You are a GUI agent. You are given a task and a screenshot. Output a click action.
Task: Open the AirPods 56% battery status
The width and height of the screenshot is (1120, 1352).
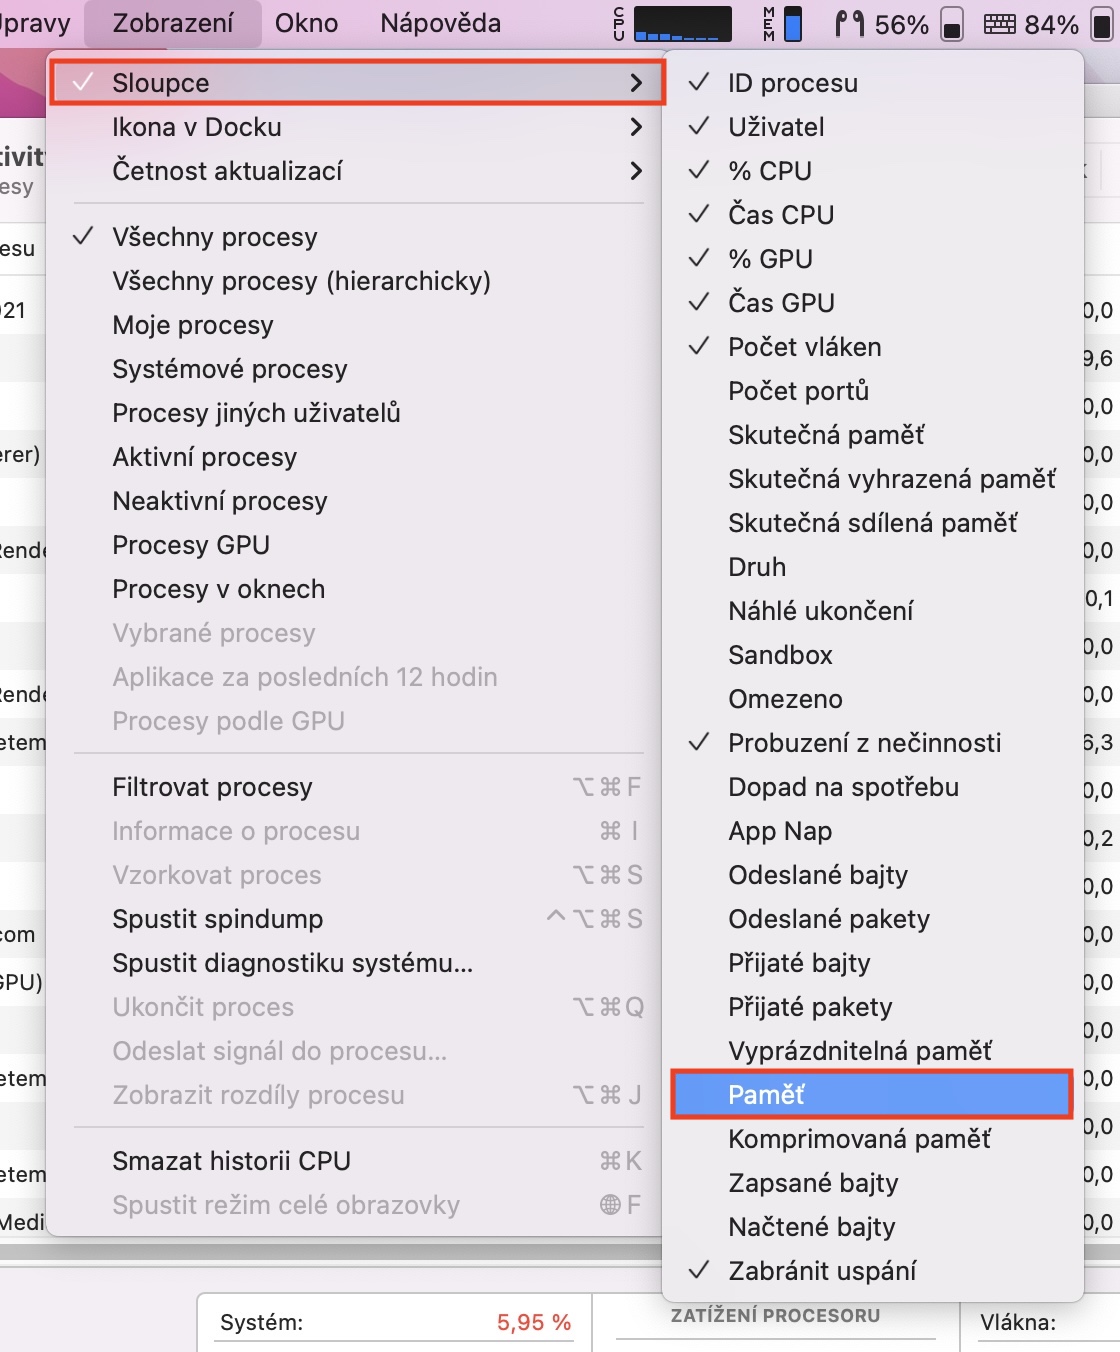[x=882, y=24]
